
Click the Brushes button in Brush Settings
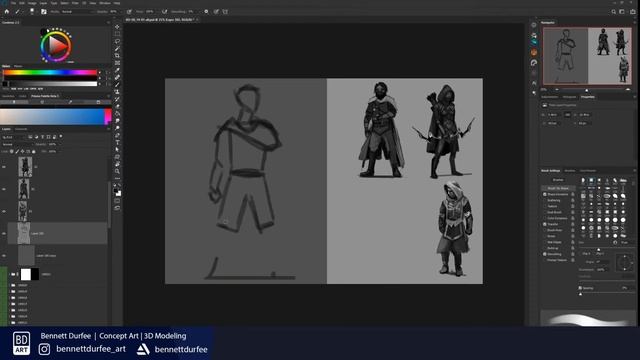point(558,180)
